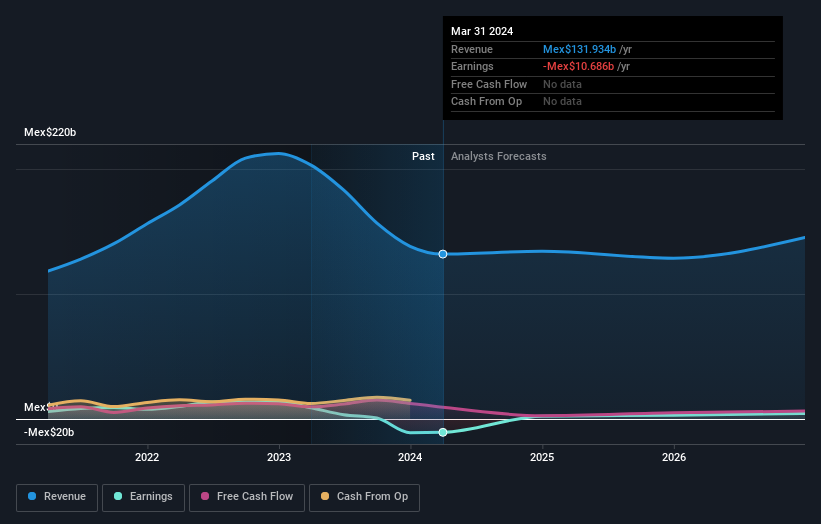The height and width of the screenshot is (524, 821).
Task: Click the 2025 x-axis label
Action: click(542, 458)
